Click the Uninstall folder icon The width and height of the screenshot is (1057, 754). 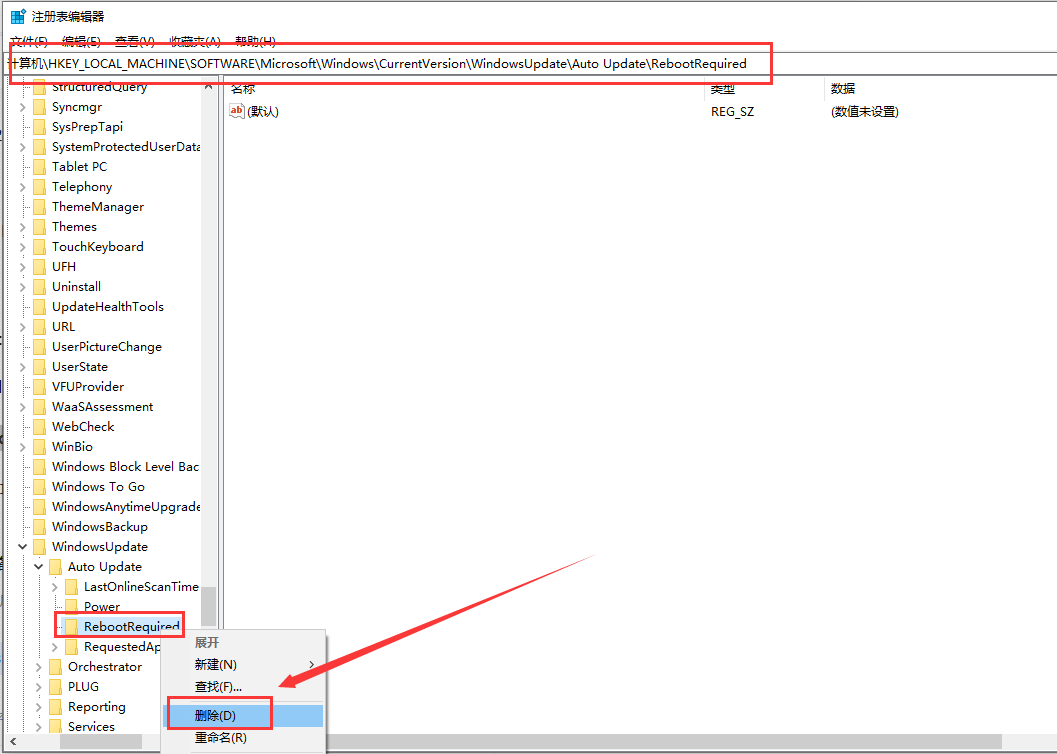click(x=40, y=286)
